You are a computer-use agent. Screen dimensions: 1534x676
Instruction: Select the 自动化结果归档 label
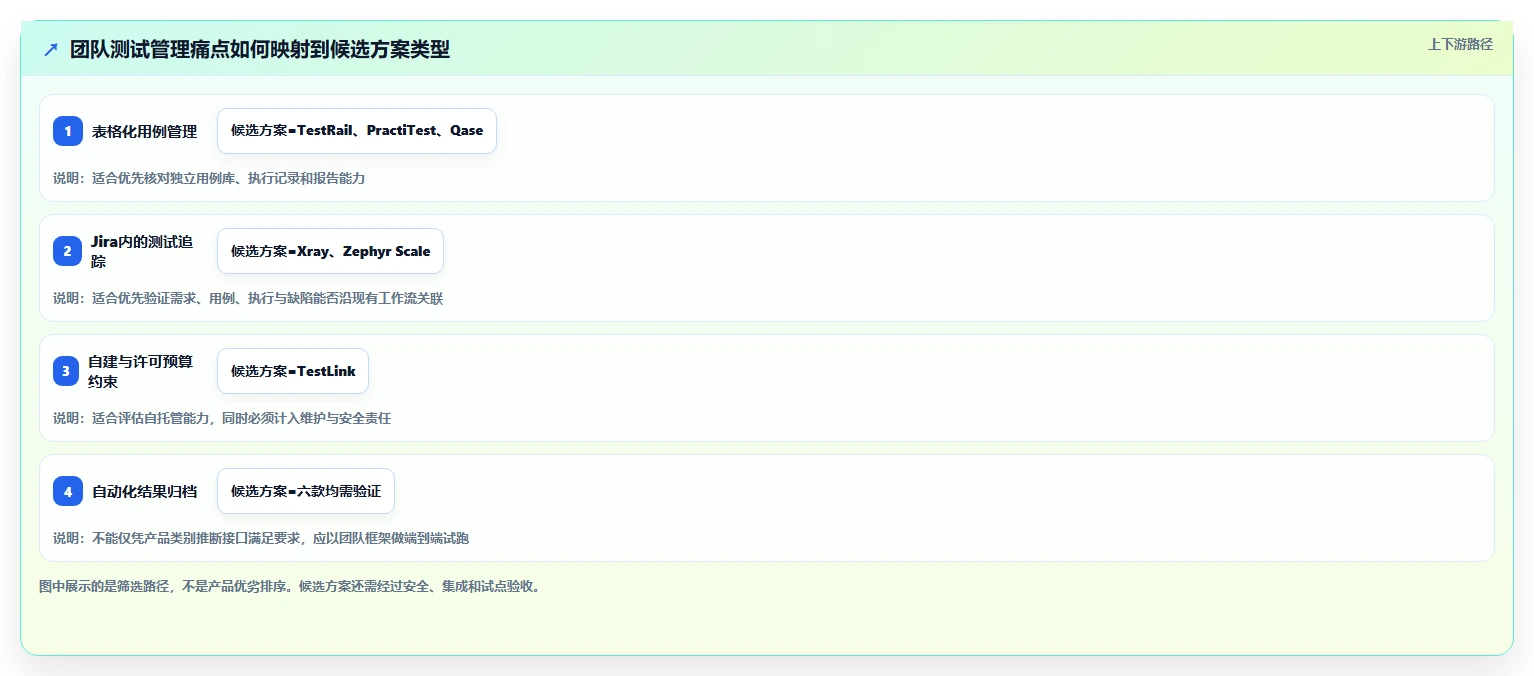coord(144,491)
